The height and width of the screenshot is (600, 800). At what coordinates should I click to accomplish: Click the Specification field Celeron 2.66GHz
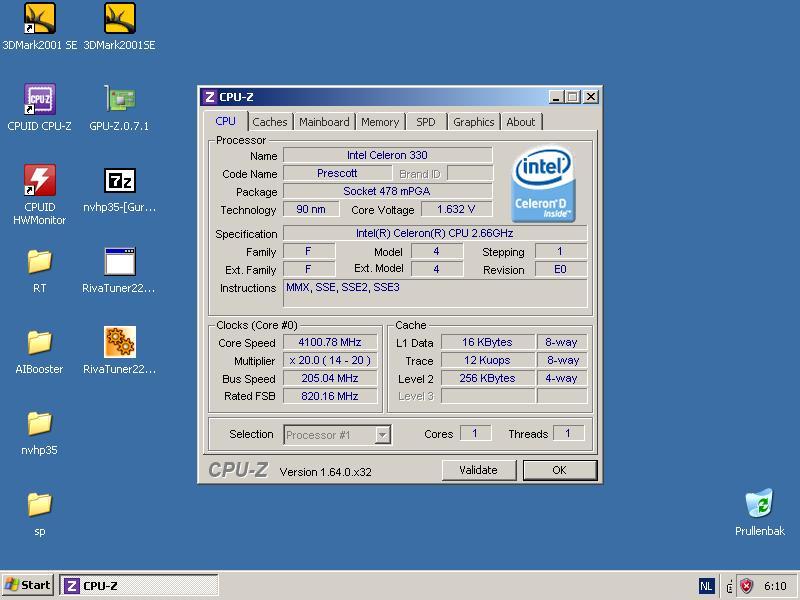tap(435, 233)
